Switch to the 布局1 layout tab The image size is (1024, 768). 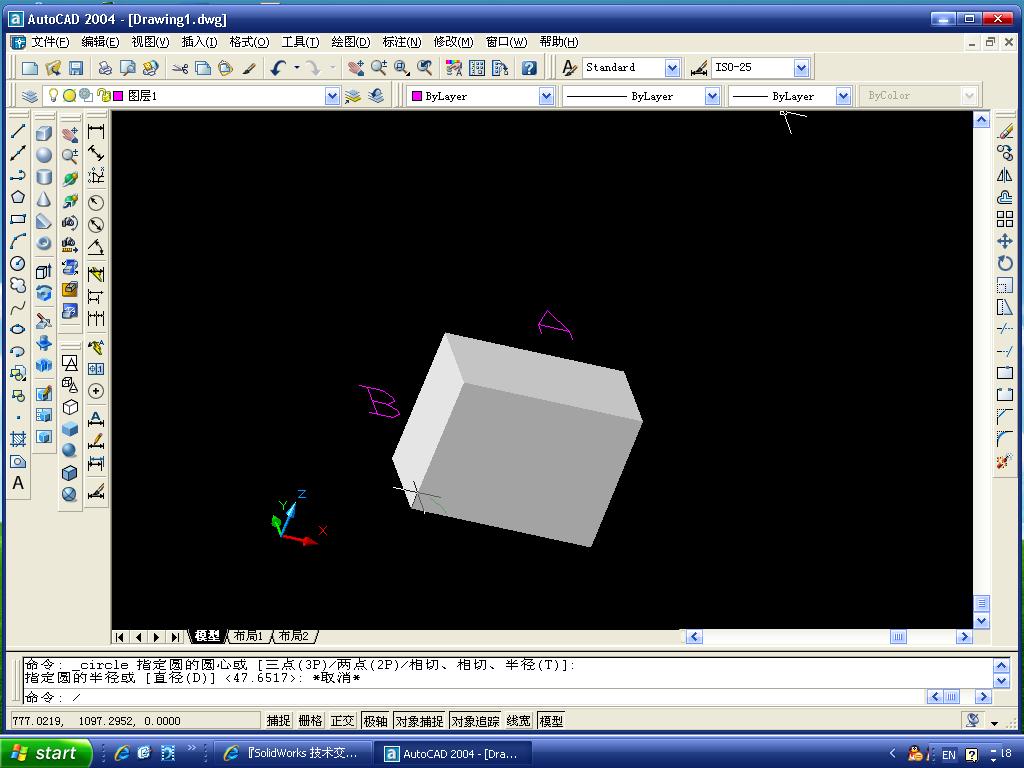click(x=248, y=635)
